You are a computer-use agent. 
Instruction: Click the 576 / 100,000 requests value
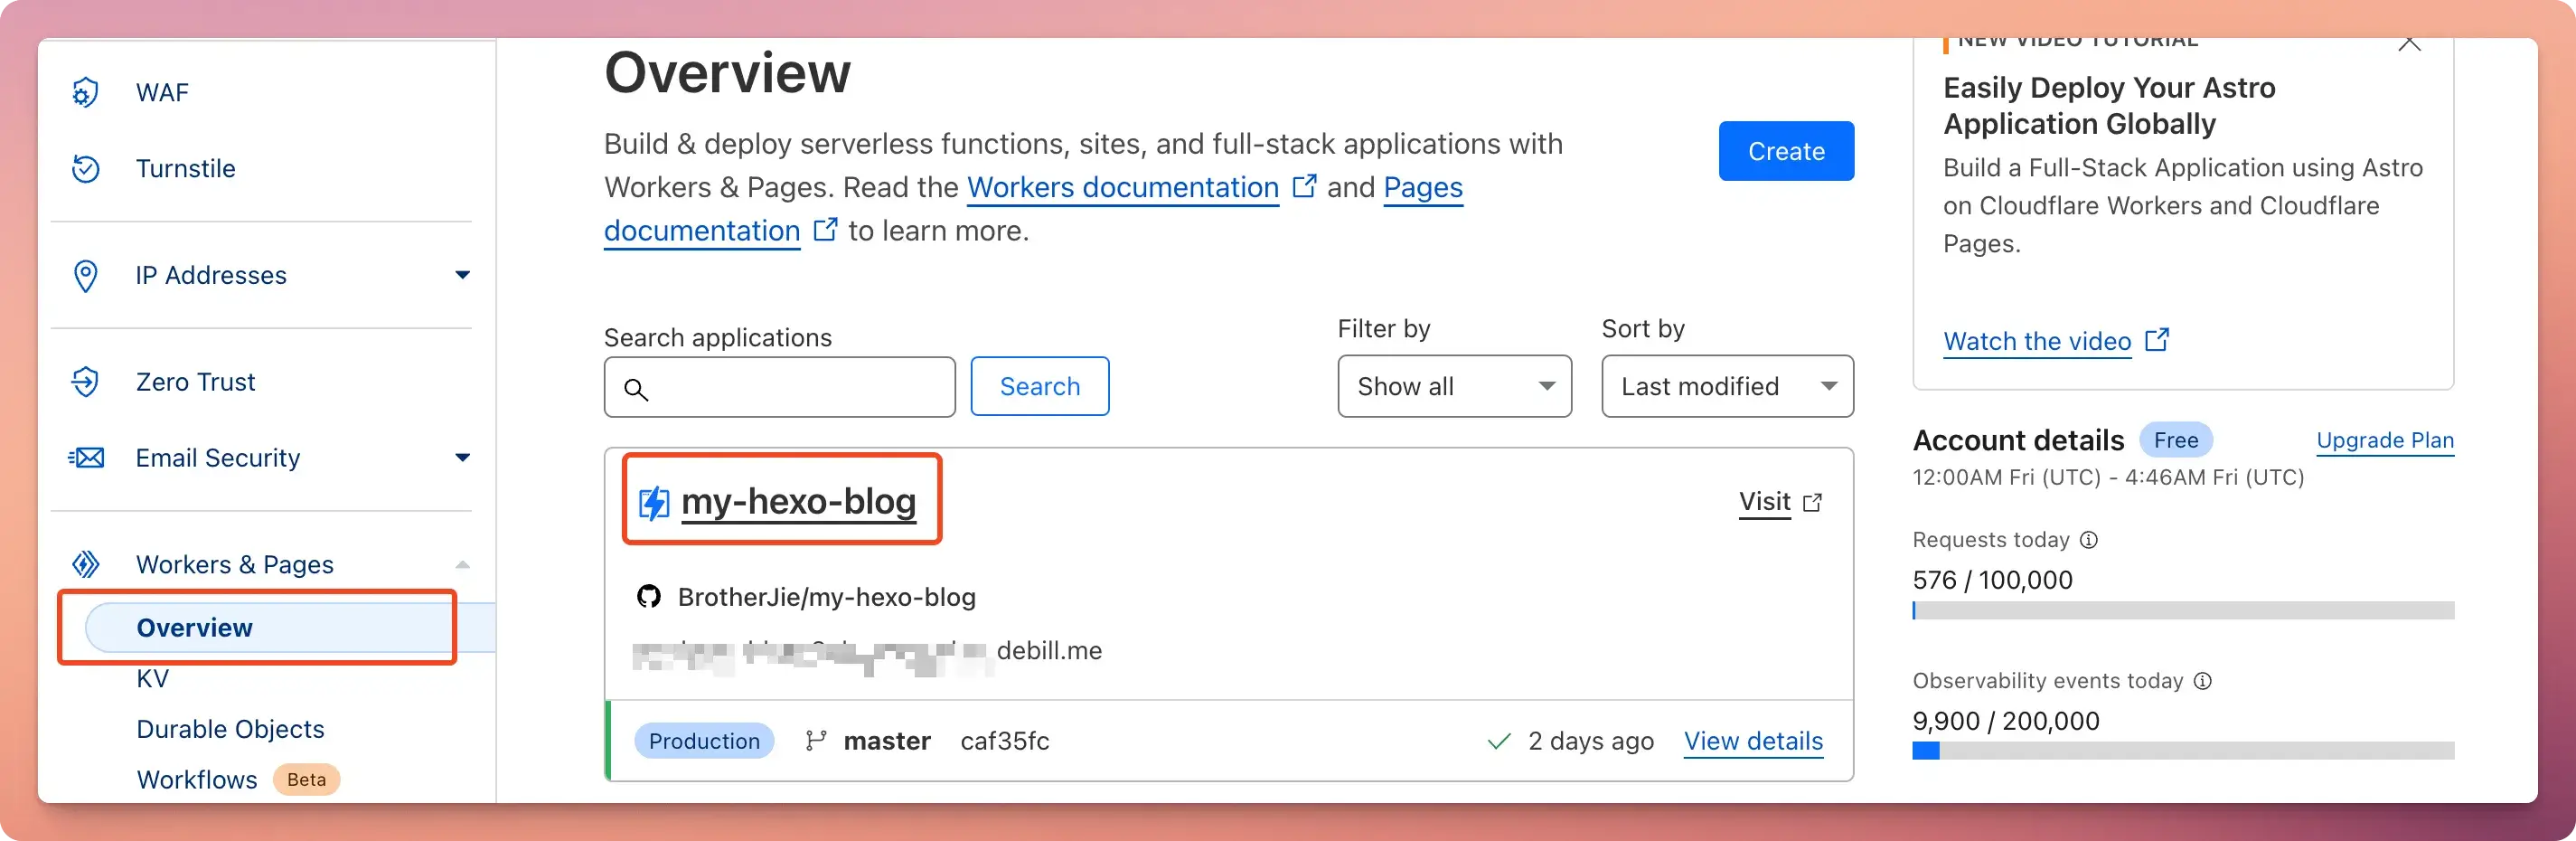(x=1992, y=580)
